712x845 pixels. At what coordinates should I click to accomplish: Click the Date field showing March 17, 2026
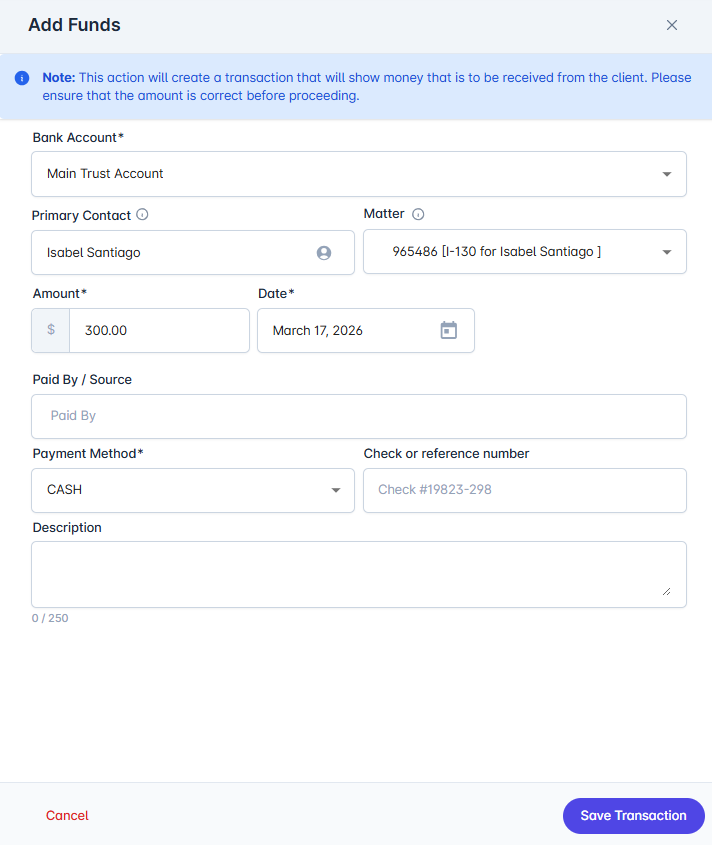click(x=350, y=330)
